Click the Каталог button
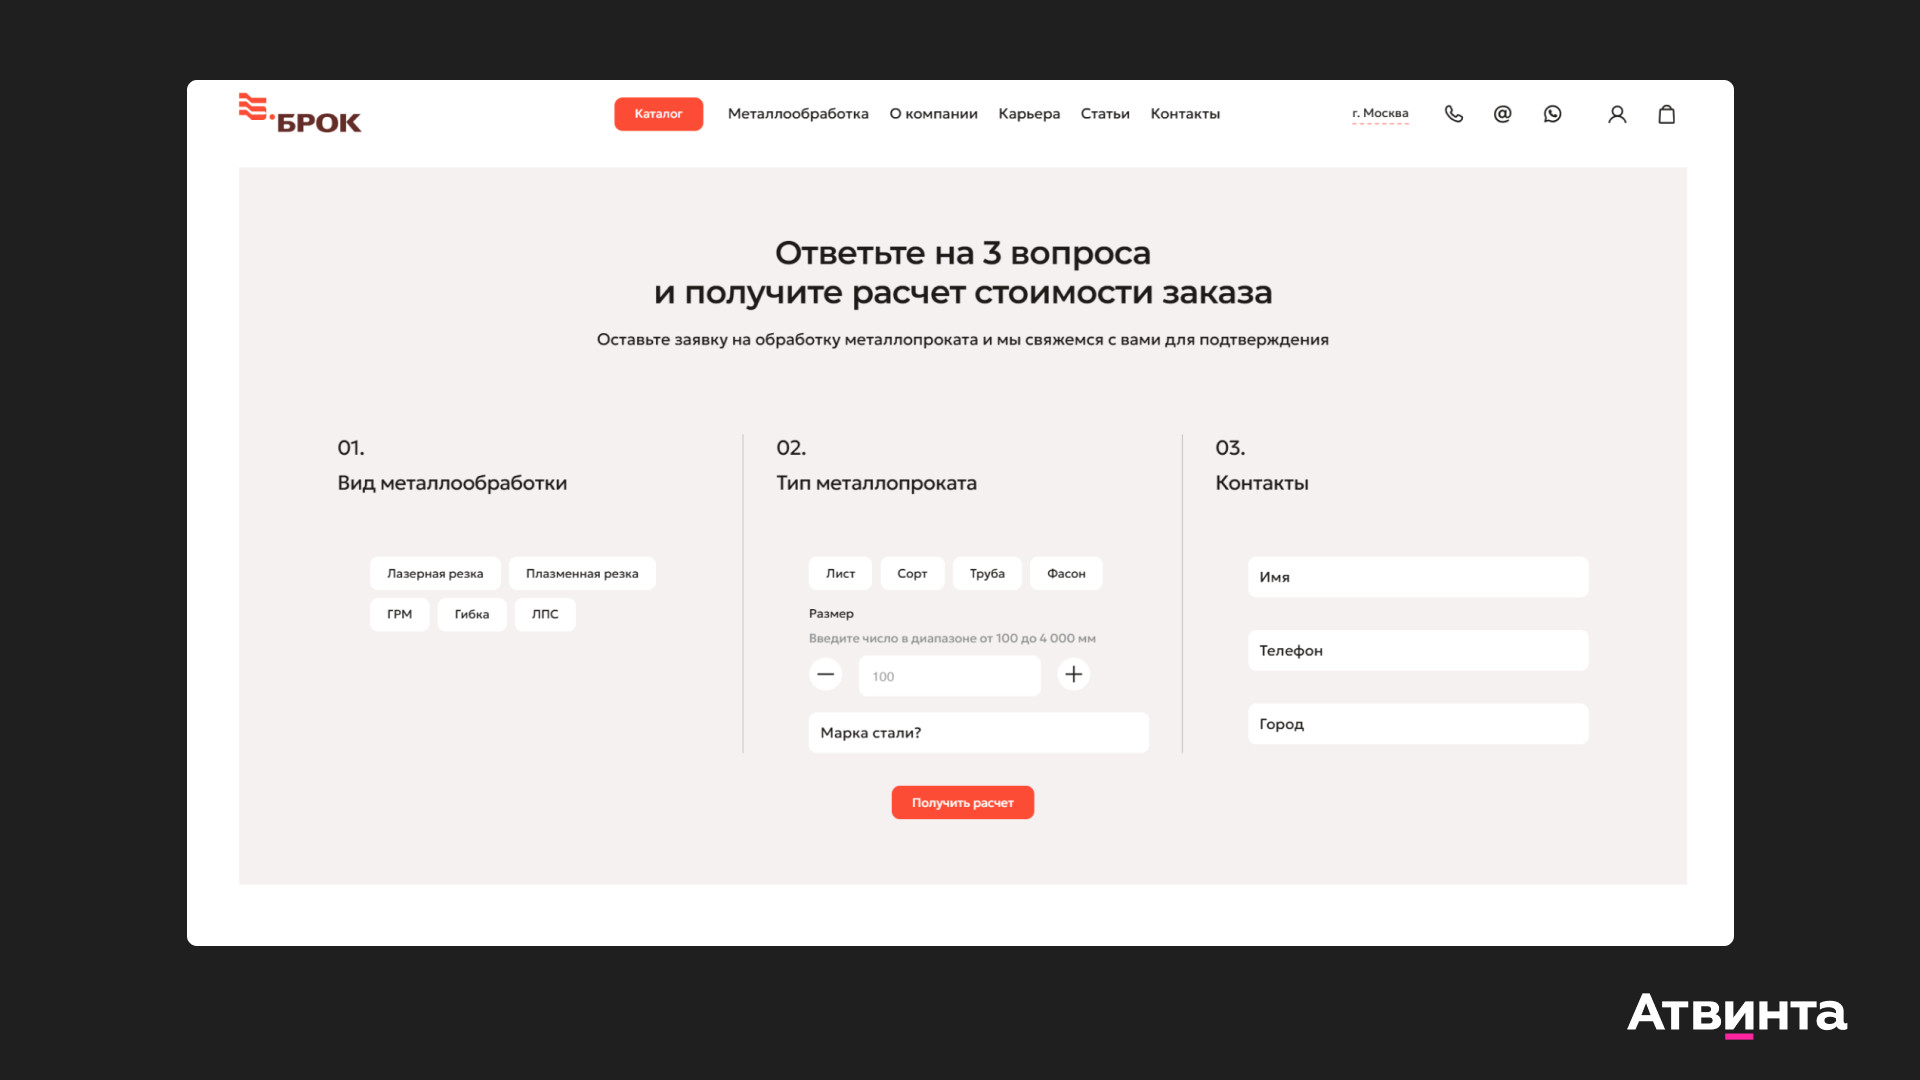 (658, 114)
